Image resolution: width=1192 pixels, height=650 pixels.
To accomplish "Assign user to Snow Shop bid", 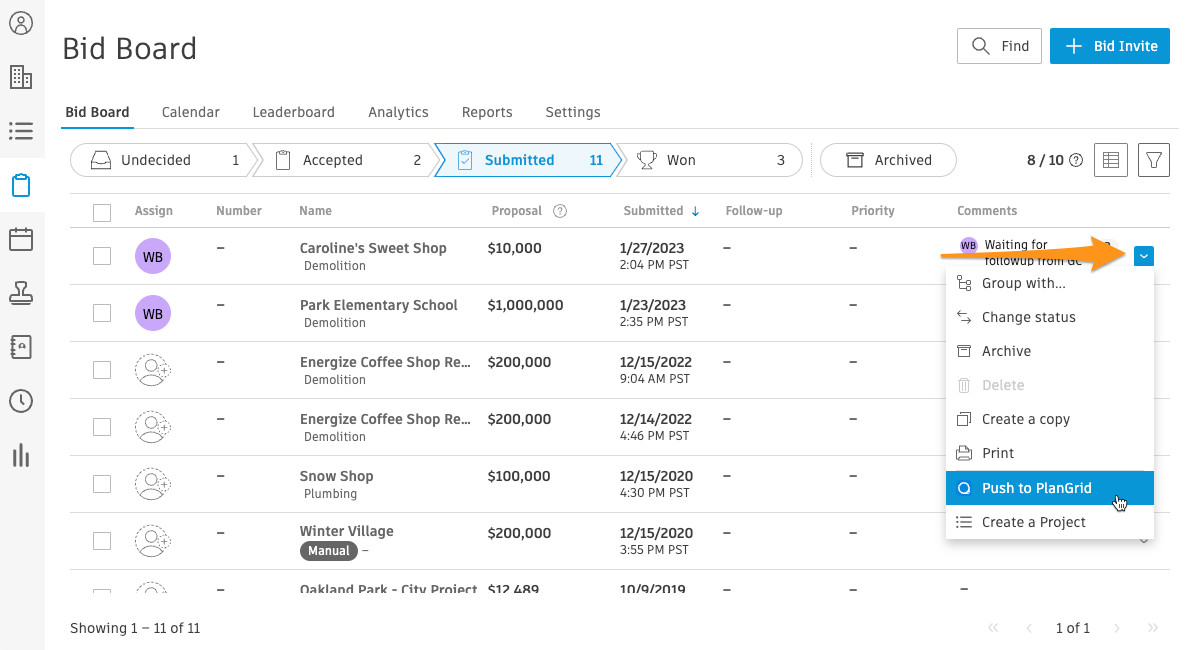I will 153,484.
